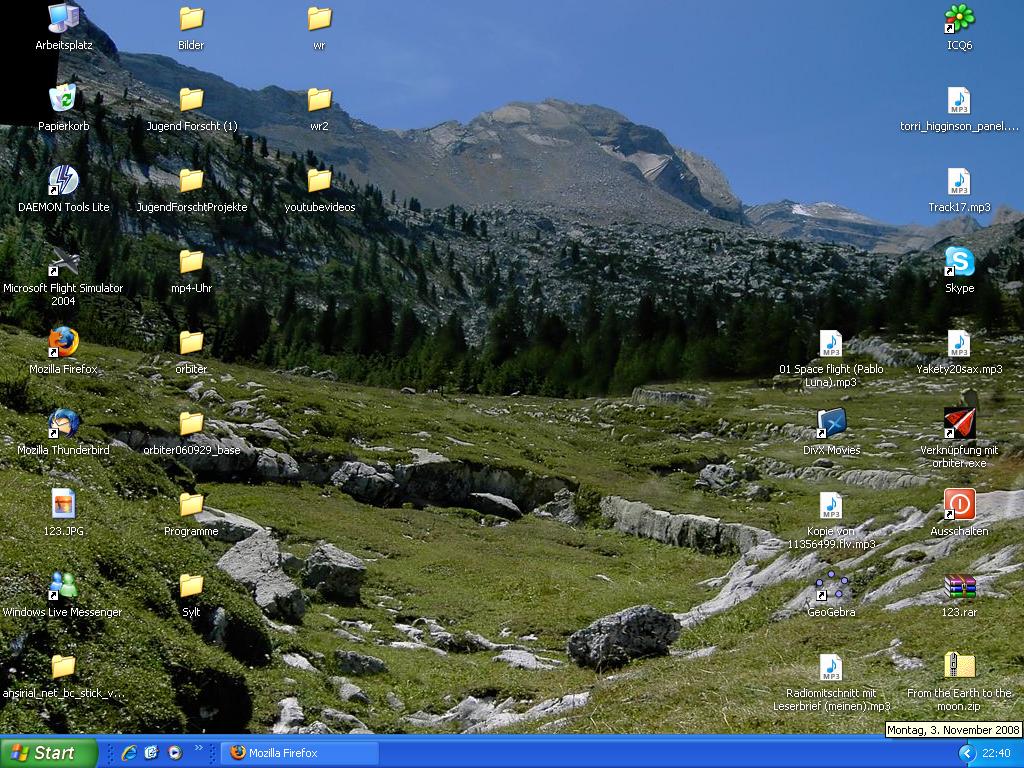This screenshot has height=768, width=1024.
Task: Select Mozilla Thunderbird desktop shortcut
Action: tap(63, 424)
